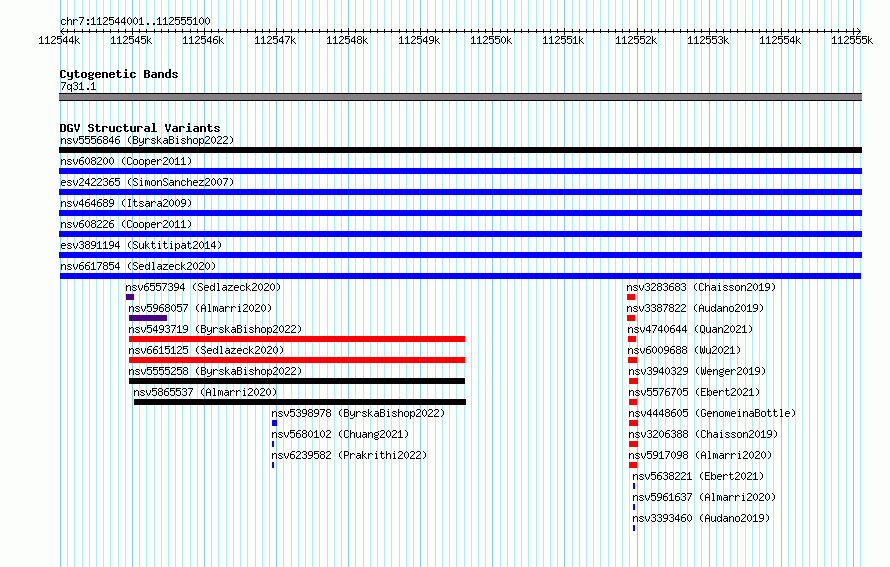Open nsv4740644 (Quan2021) label
Image resolution: width=890 pixels, height=567 pixels.
[690, 329]
